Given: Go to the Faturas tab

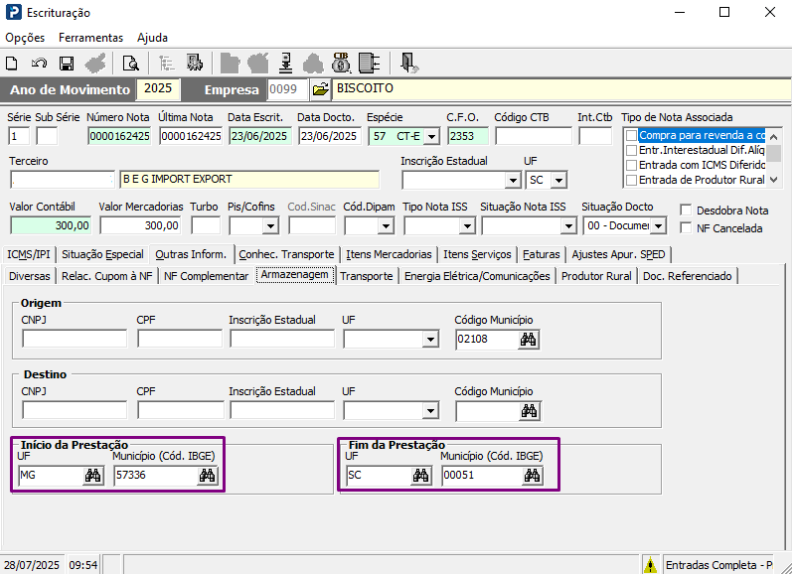Looking at the screenshot, I should pyautogui.click(x=541, y=254).
